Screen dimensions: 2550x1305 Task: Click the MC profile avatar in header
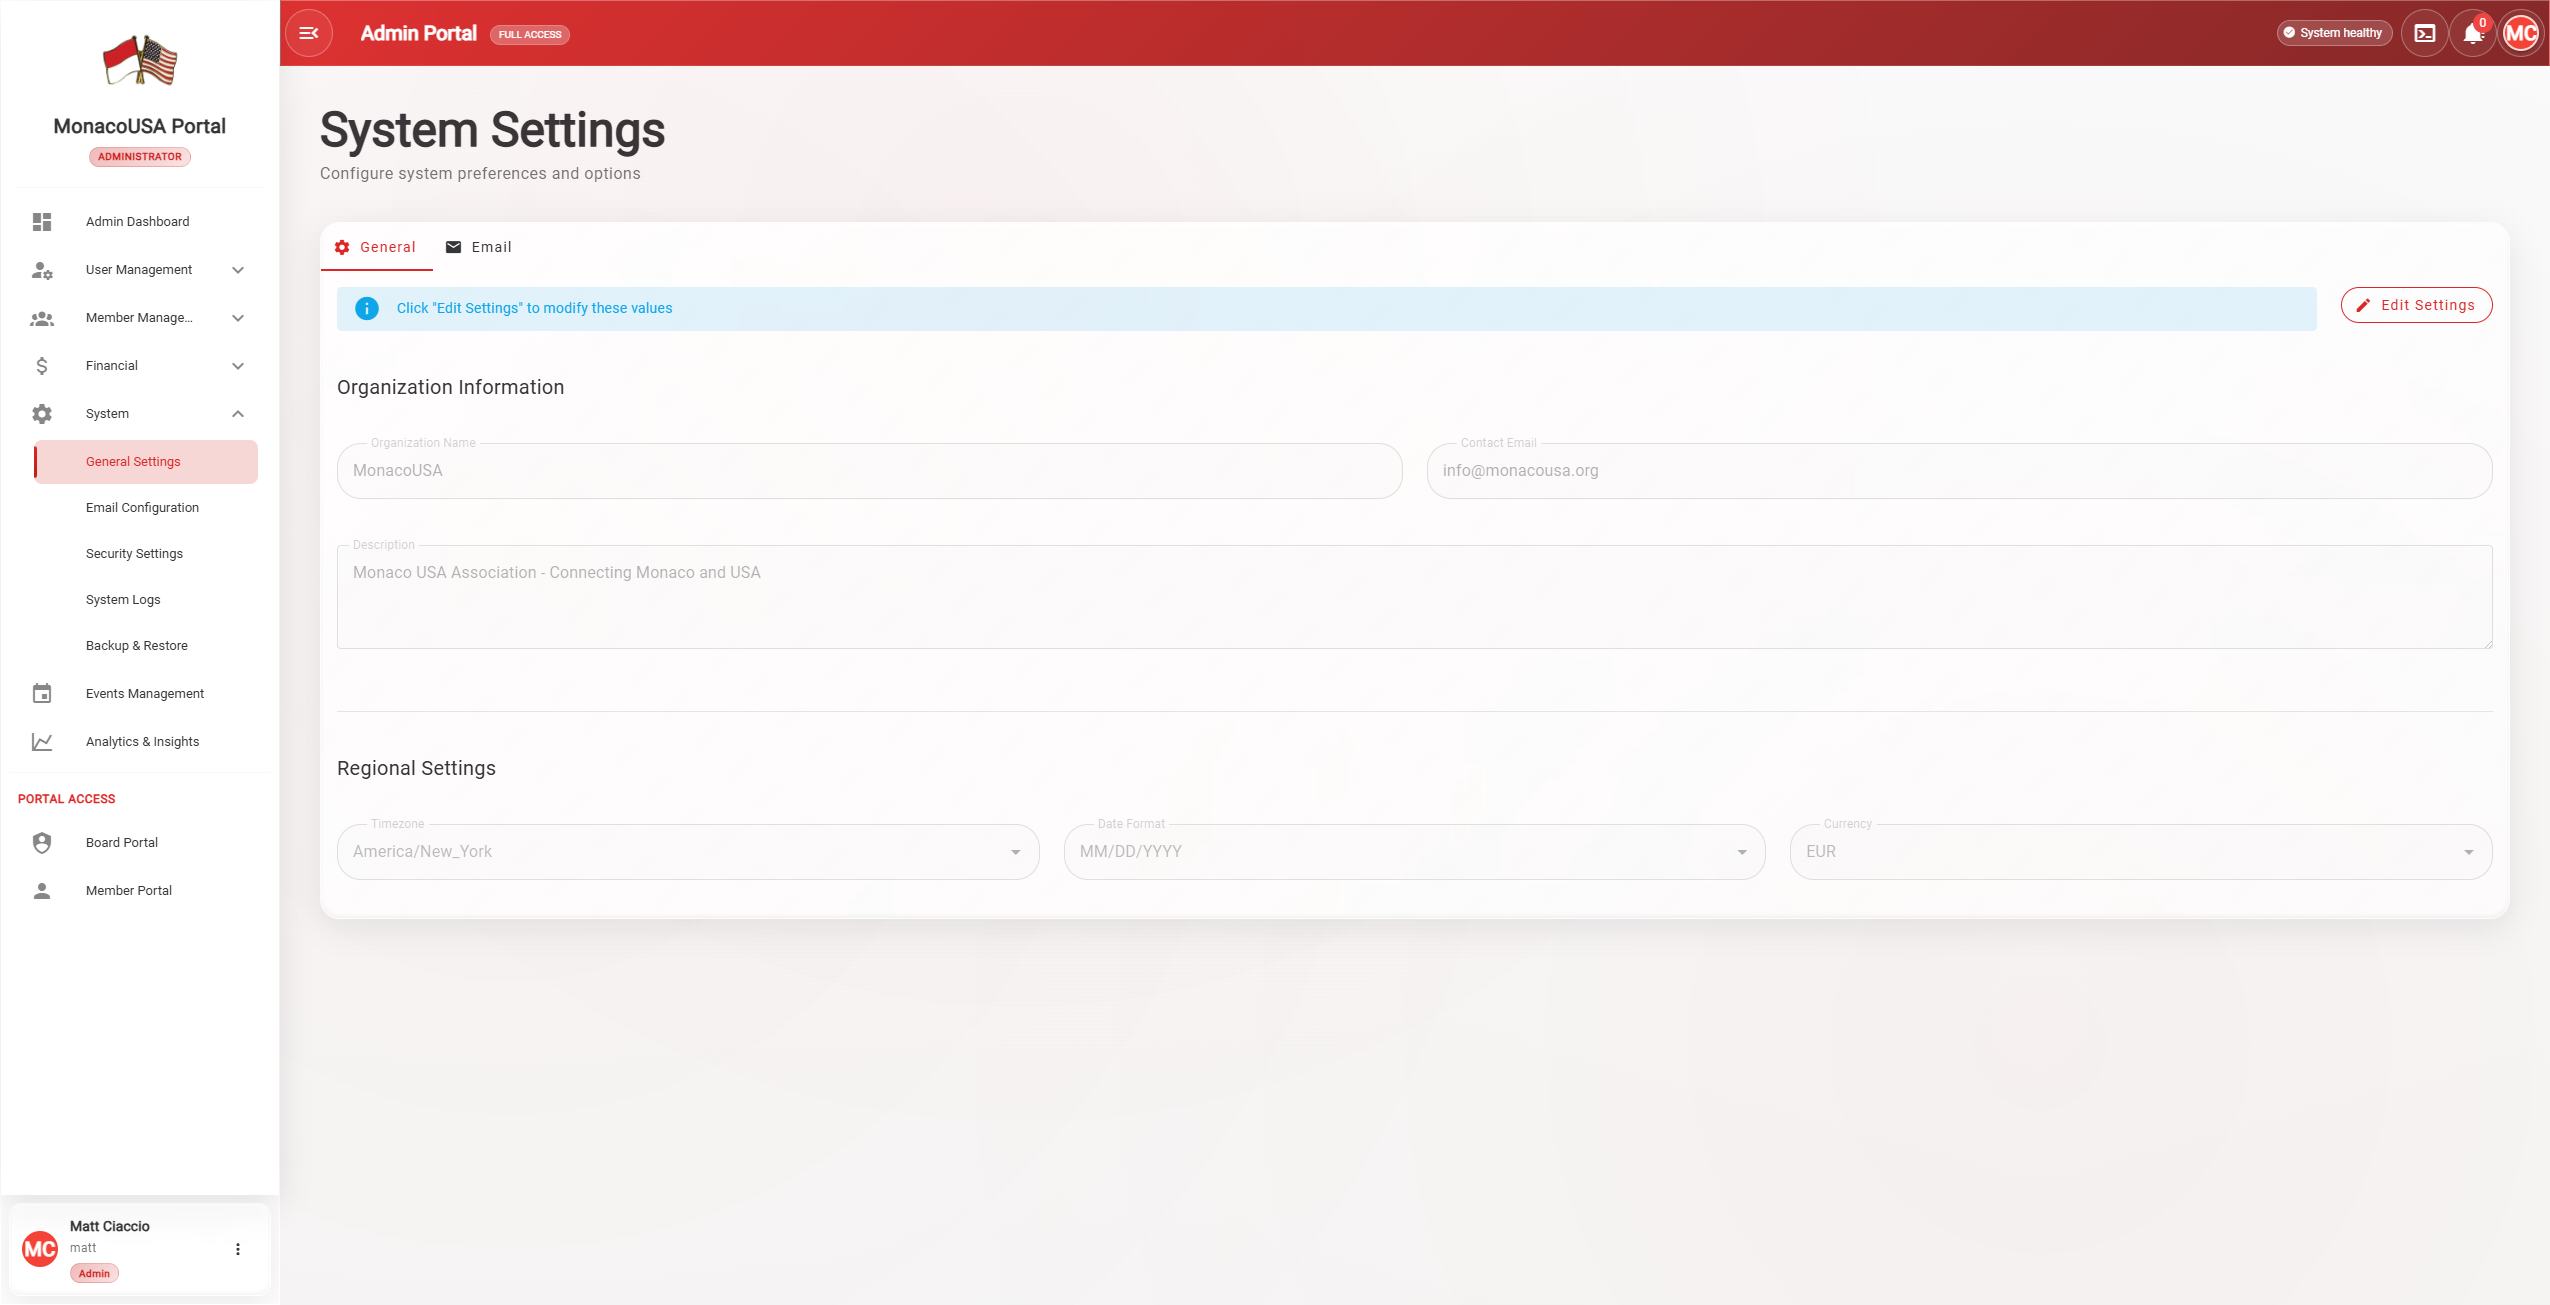(x=2520, y=33)
